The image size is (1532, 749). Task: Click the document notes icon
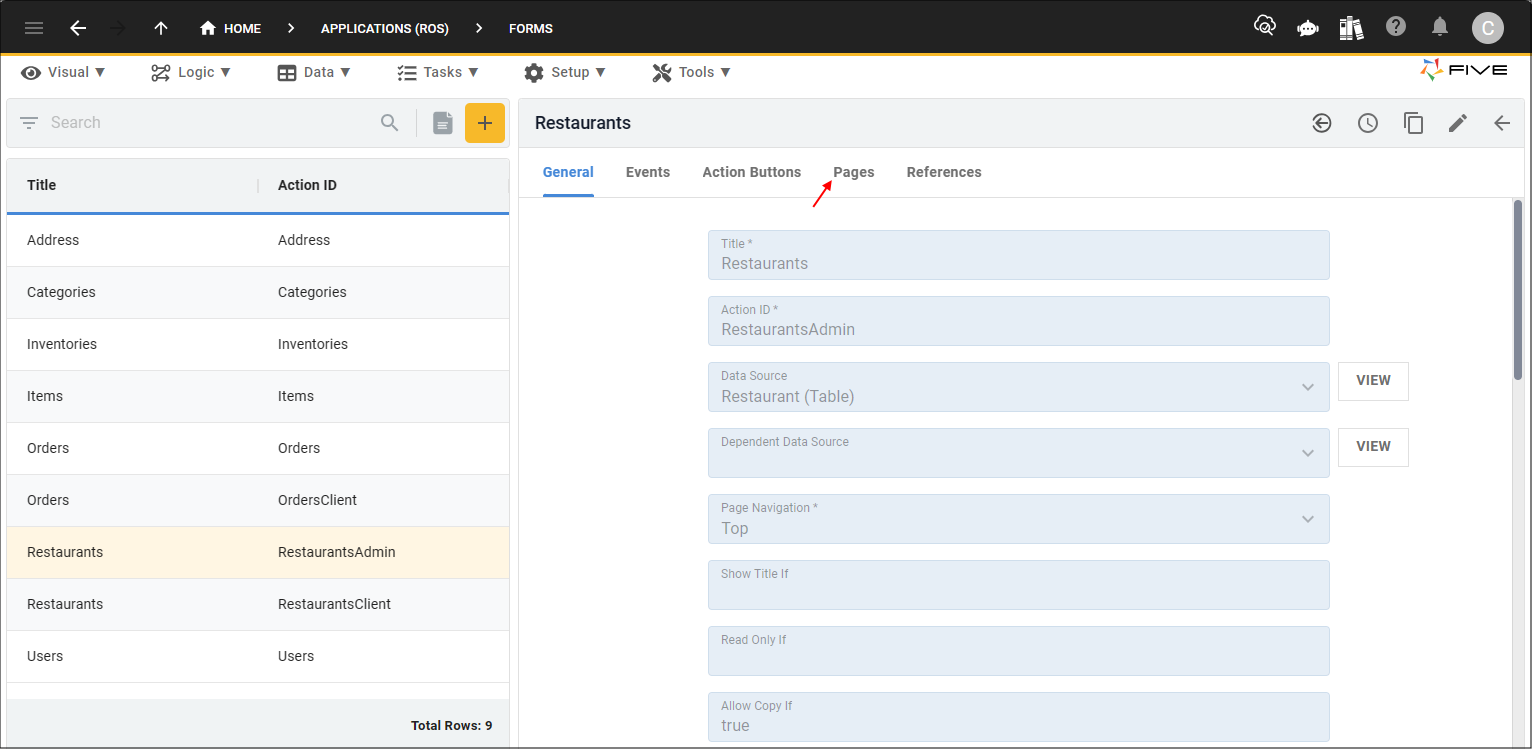[443, 123]
